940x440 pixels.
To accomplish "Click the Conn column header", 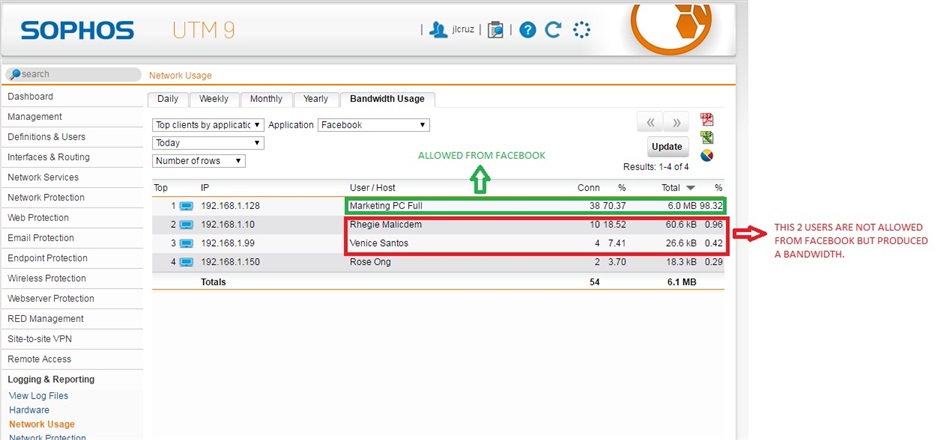I will (588, 188).
